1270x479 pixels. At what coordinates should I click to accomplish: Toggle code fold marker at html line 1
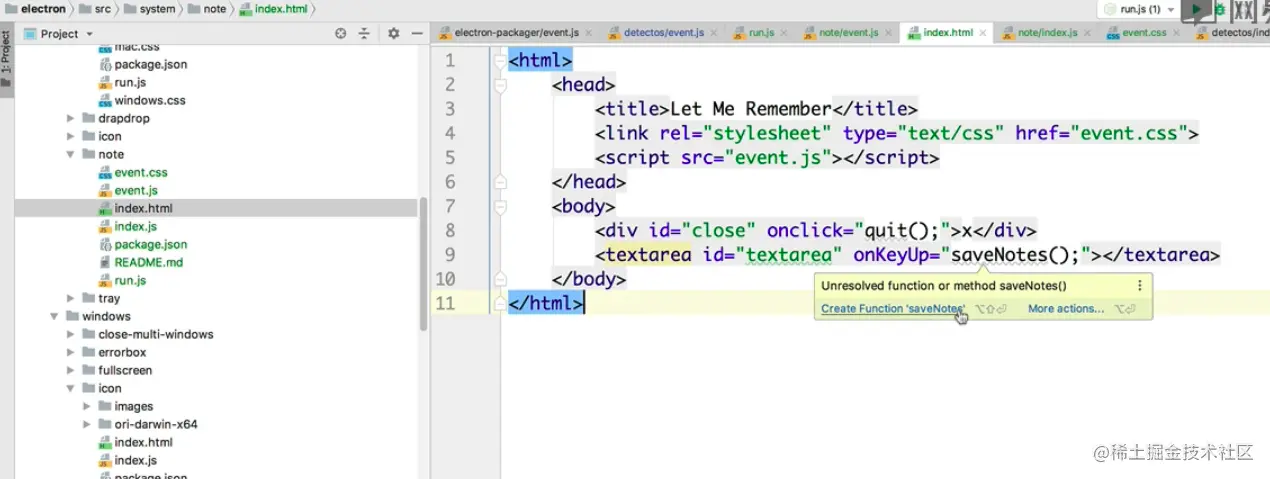click(500, 60)
